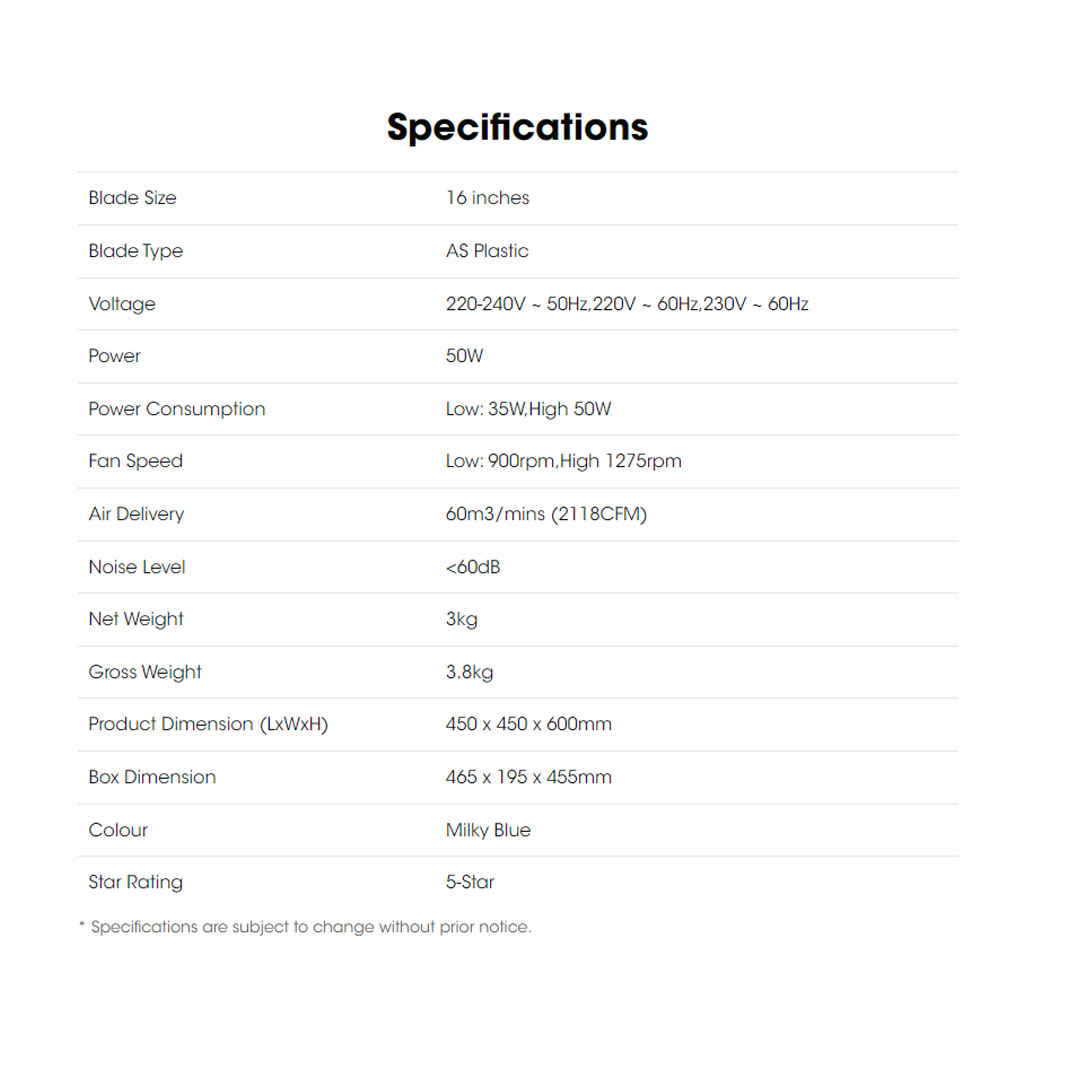
Task: Click the 5-Star rating value
Action: 470,882
